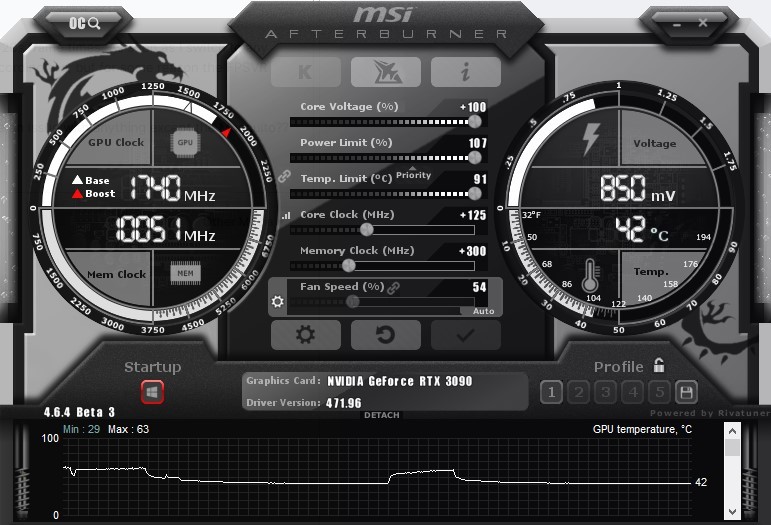Click the lightning bolt voltage icon
The height and width of the screenshot is (525, 771).
pos(591,139)
